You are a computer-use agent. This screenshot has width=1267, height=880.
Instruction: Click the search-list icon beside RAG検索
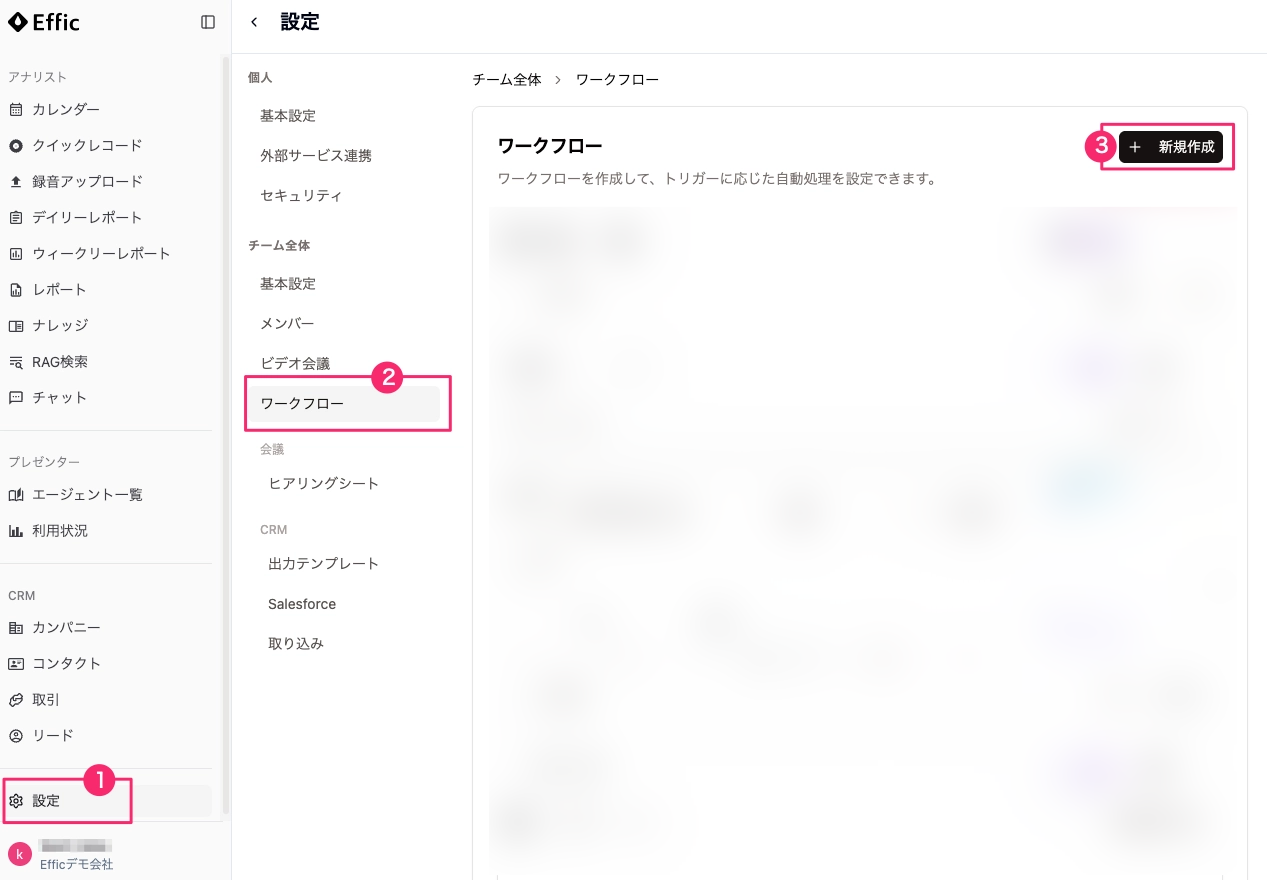coord(16,361)
